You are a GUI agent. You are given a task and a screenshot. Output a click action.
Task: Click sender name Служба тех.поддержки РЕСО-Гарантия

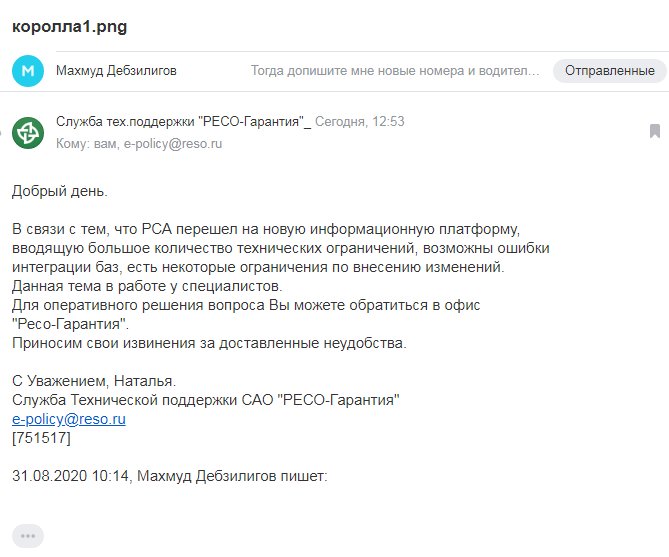click(x=183, y=122)
